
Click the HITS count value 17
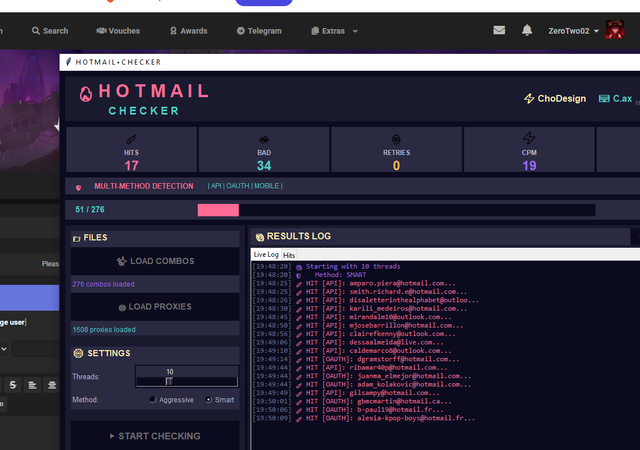[131, 166]
